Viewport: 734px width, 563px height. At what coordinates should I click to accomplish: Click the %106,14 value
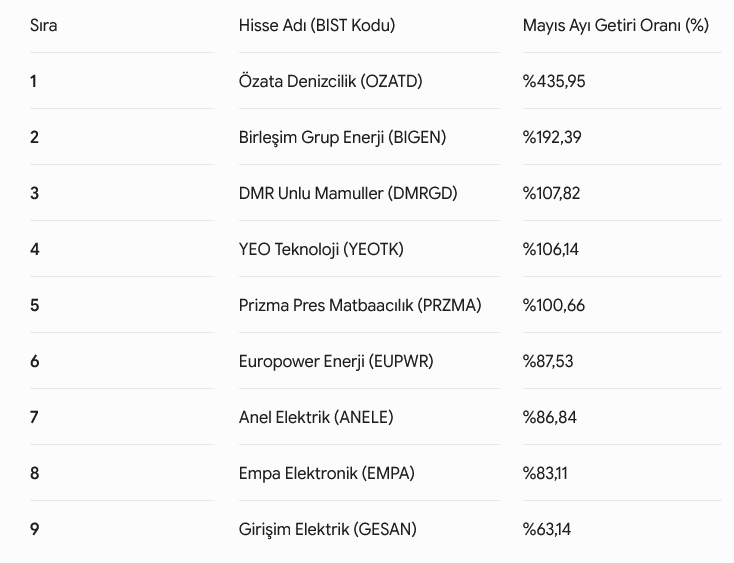(x=550, y=249)
